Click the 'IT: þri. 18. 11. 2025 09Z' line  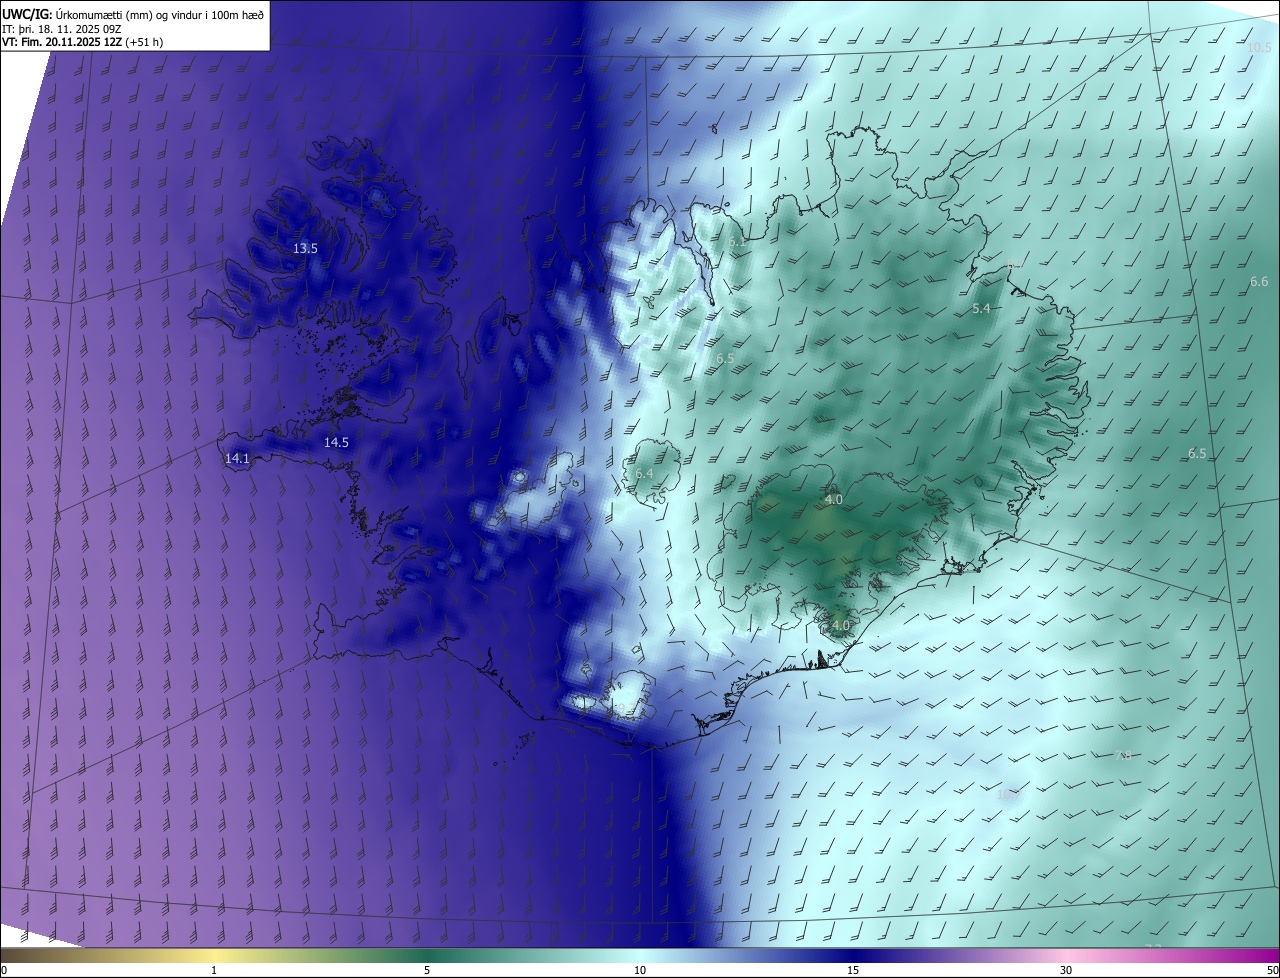tap(62, 28)
